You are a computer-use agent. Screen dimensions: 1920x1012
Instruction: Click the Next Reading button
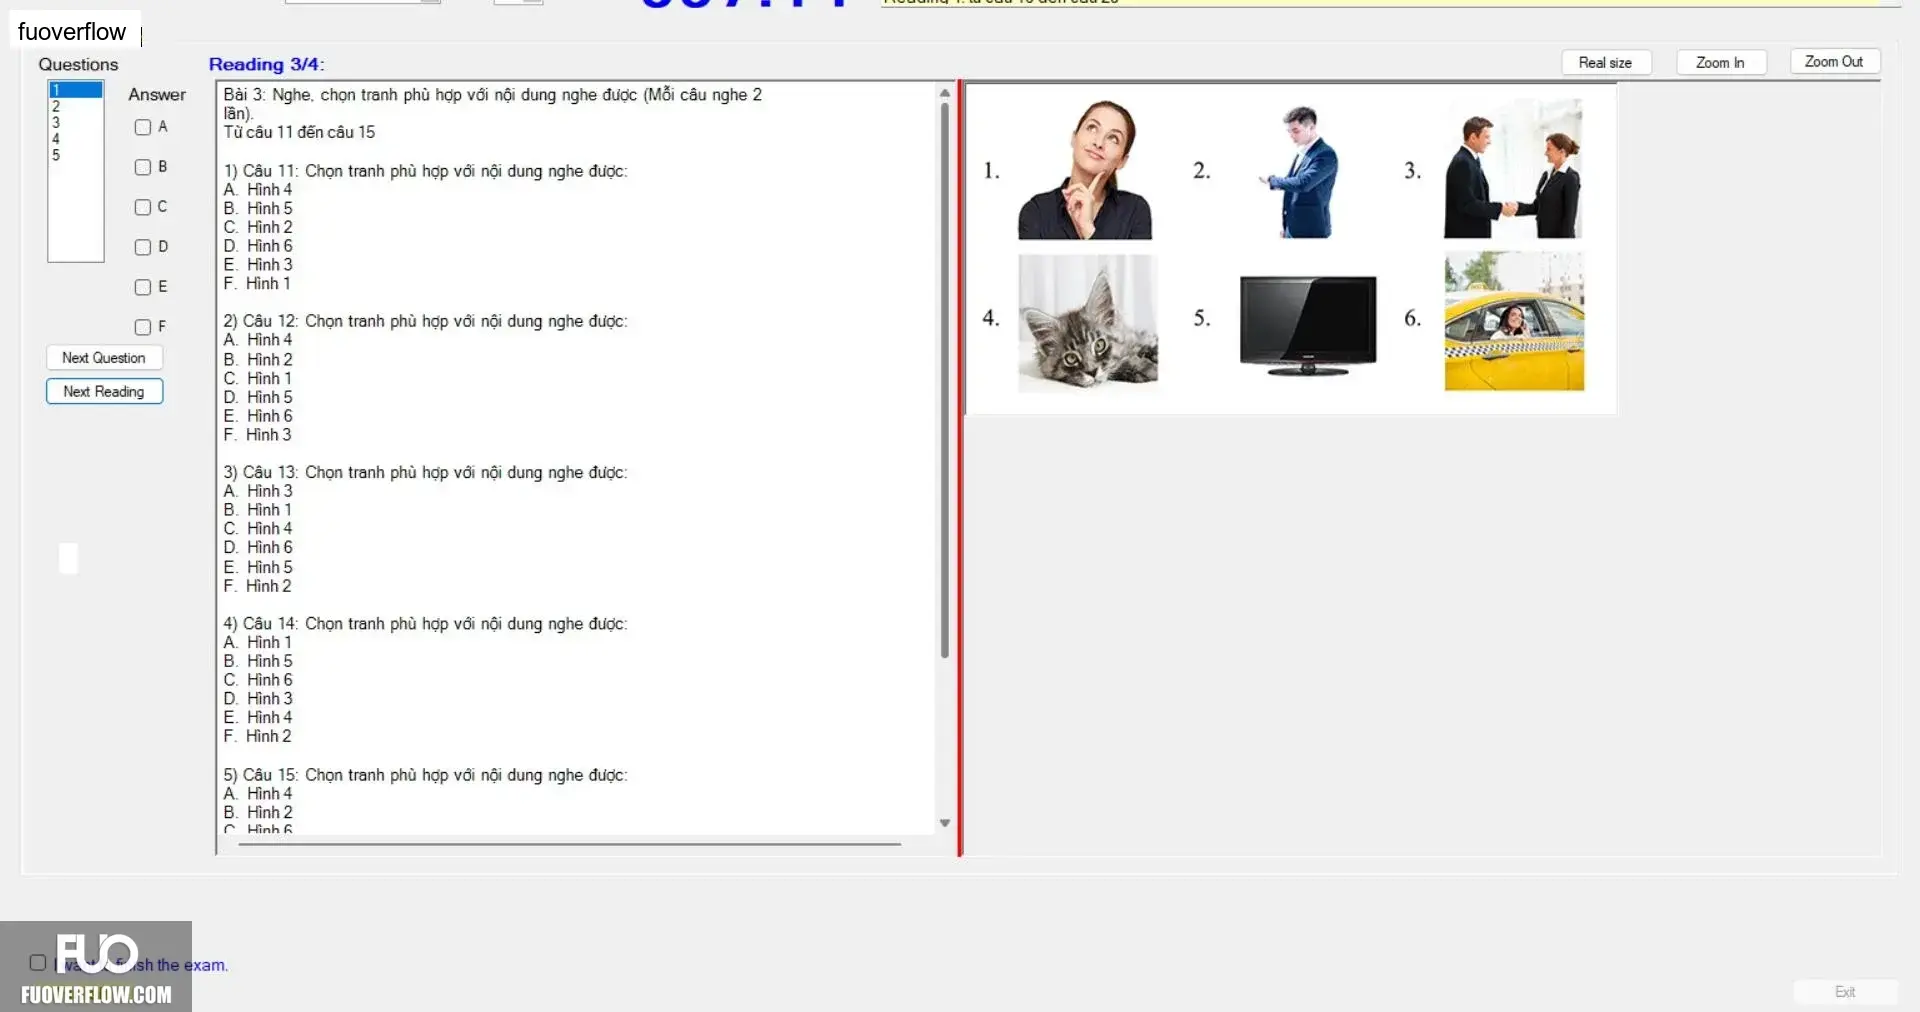pos(104,391)
